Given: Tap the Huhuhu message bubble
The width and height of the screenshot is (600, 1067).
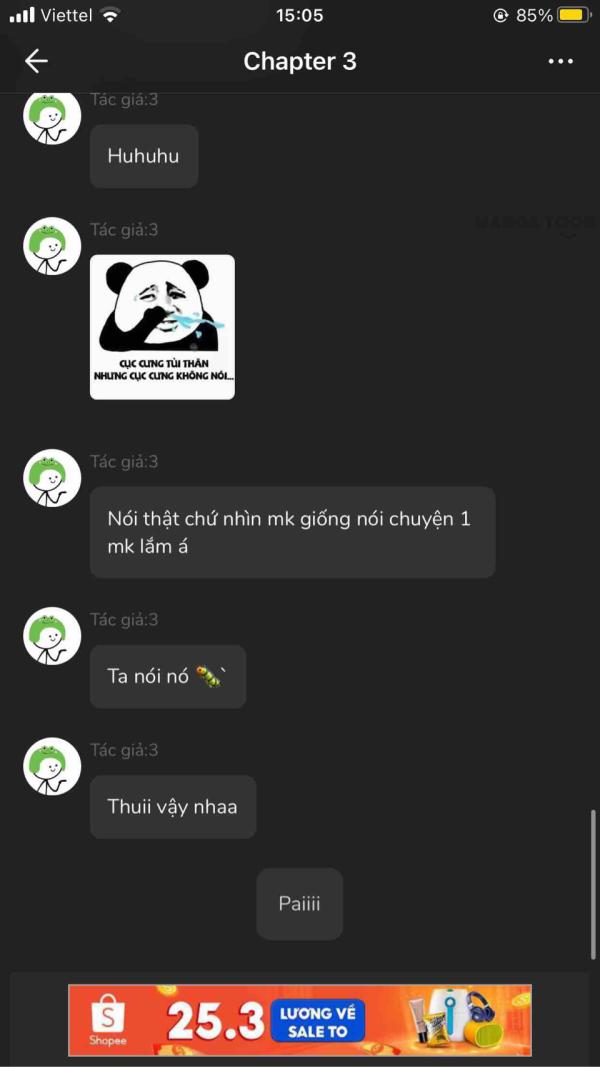Looking at the screenshot, I should point(144,157).
